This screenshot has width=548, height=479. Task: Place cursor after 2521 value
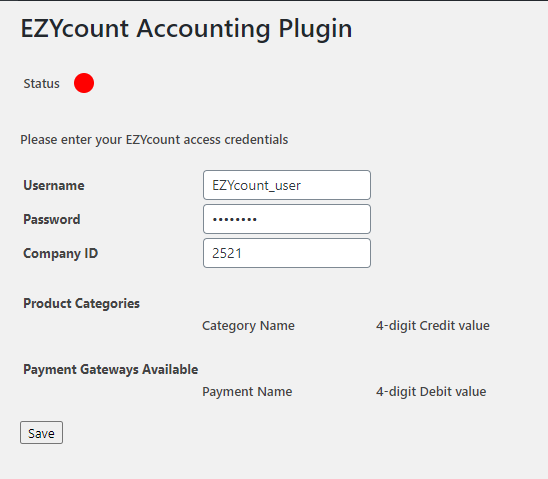tap(243, 253)
